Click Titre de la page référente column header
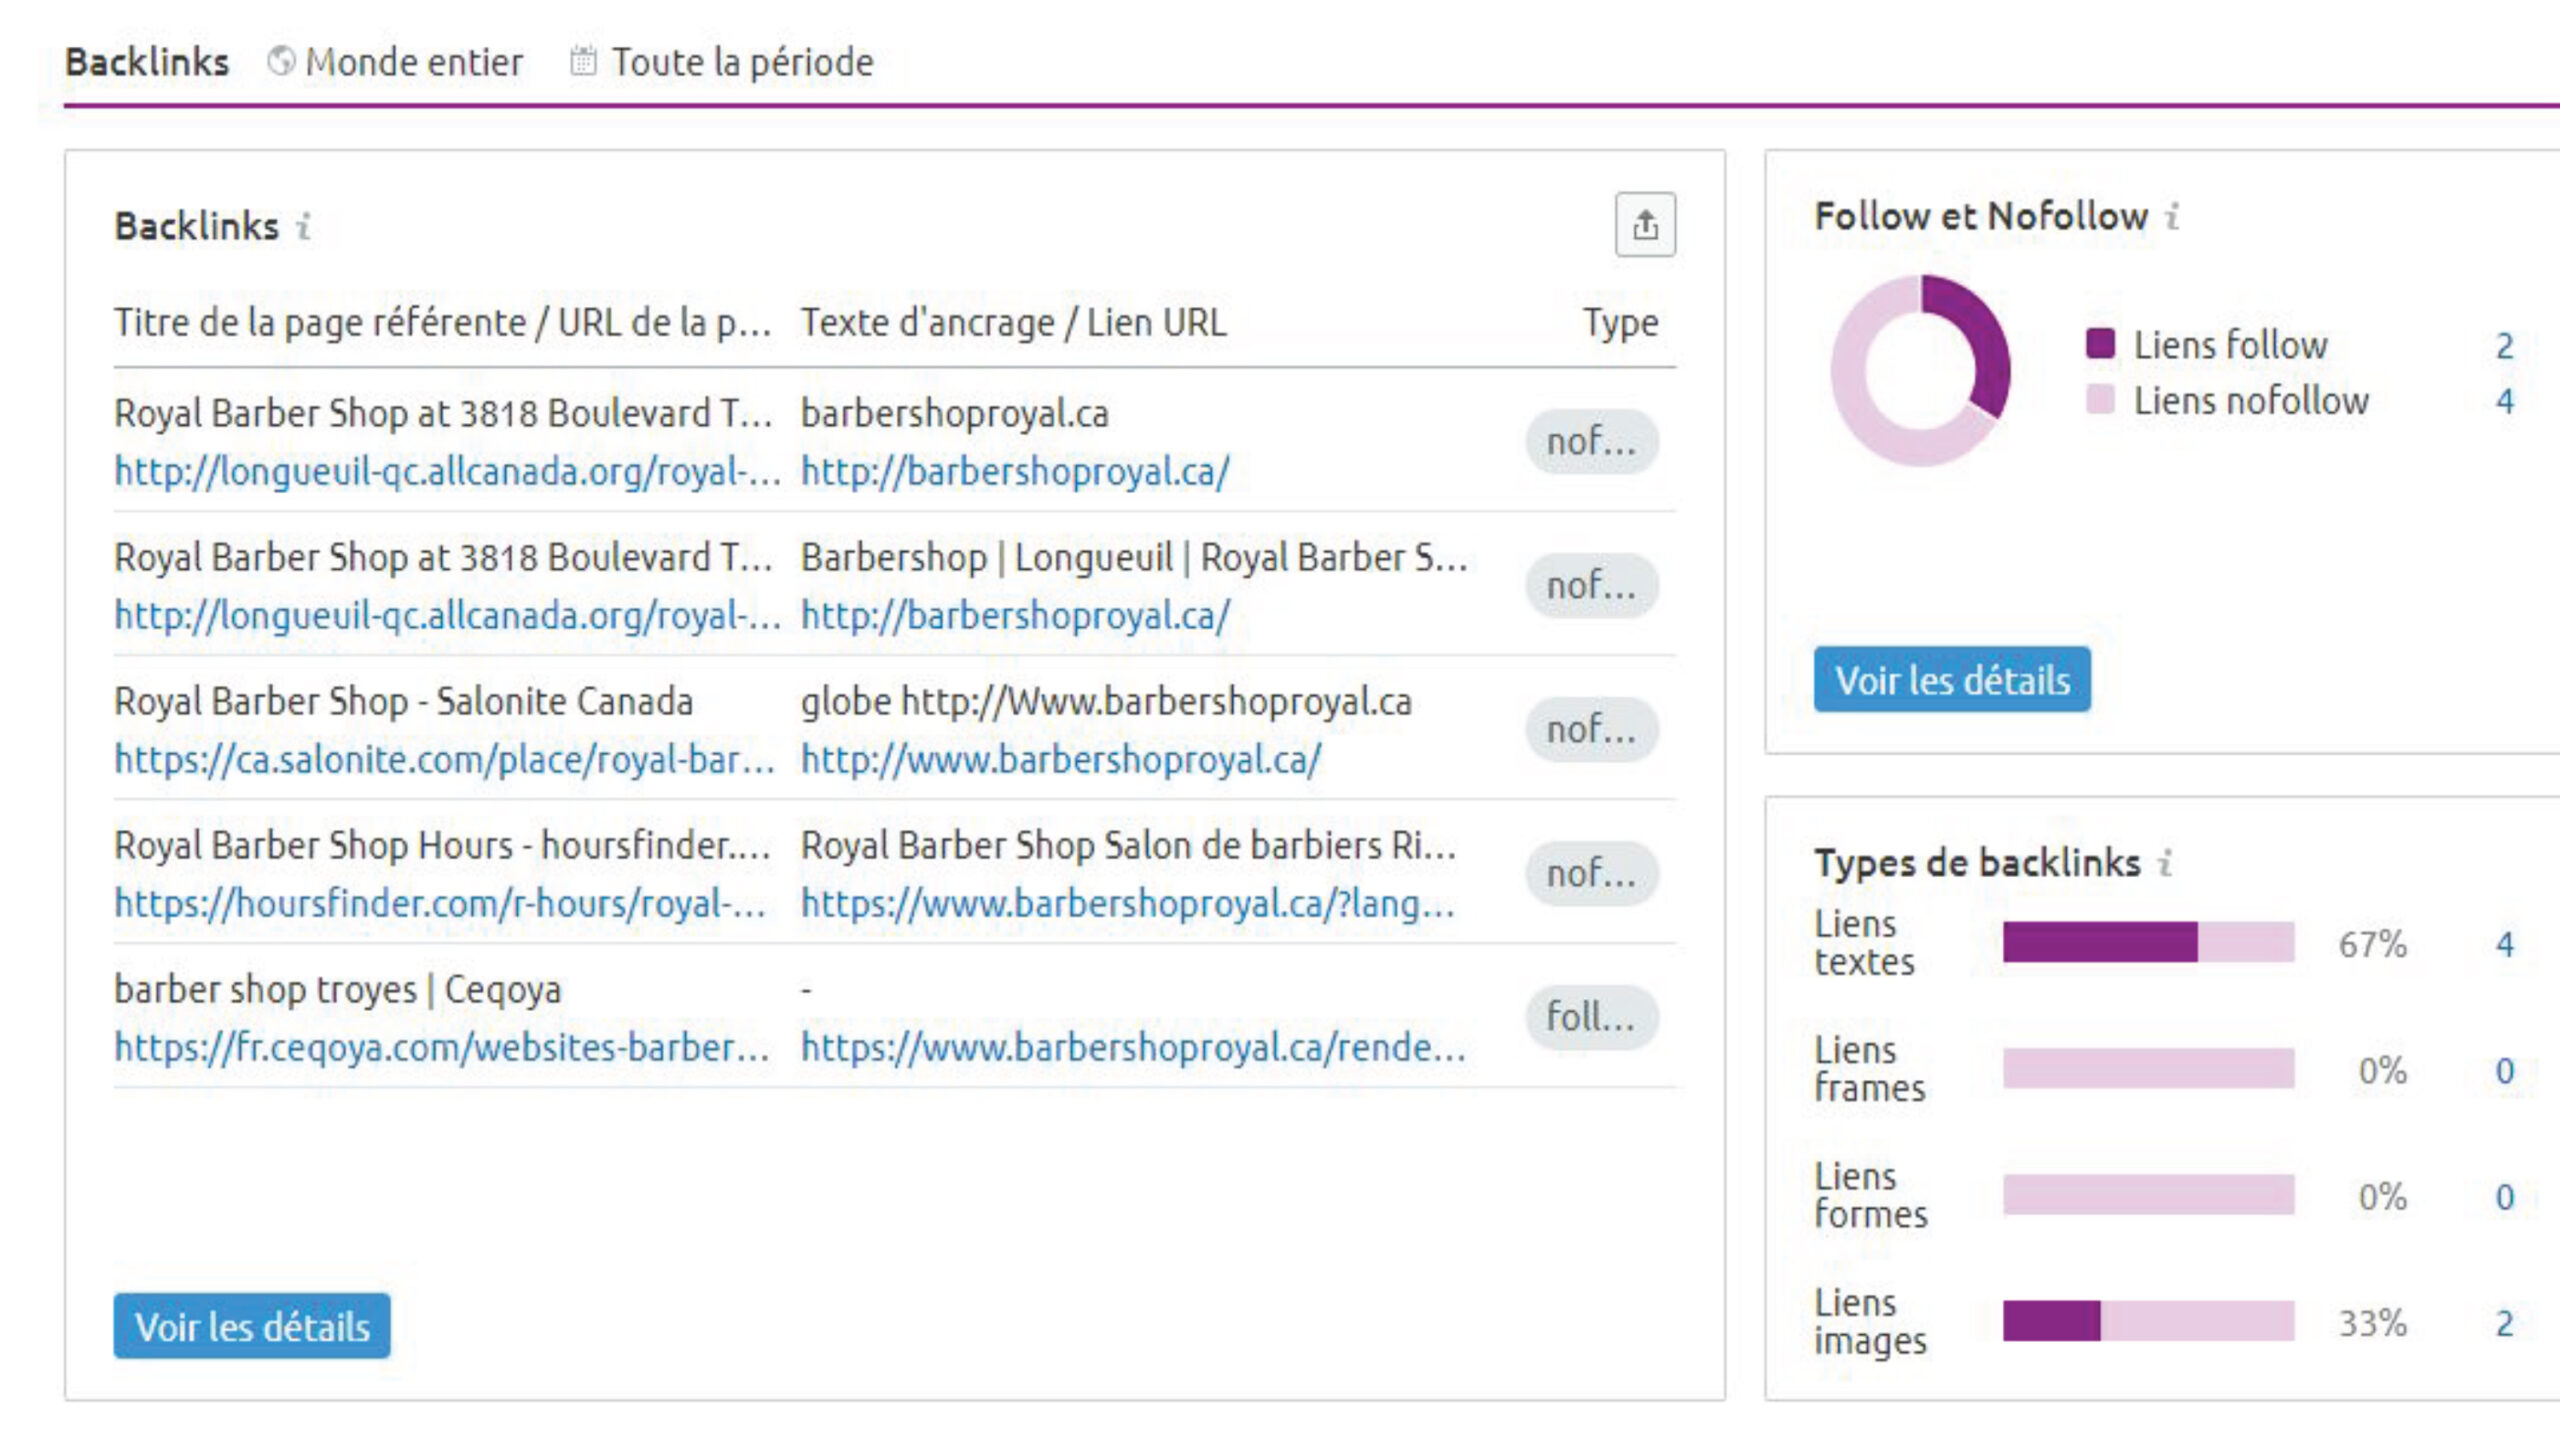The image size is (2560, 1440). pos(442,323)
